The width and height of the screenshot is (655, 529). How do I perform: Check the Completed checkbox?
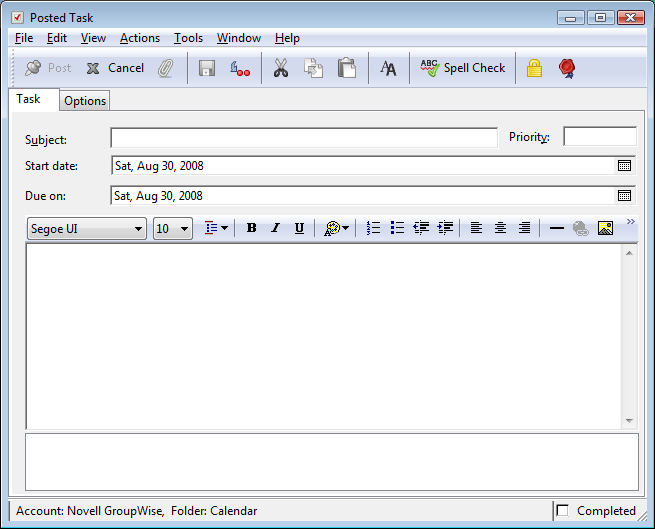tap(563, 511)
